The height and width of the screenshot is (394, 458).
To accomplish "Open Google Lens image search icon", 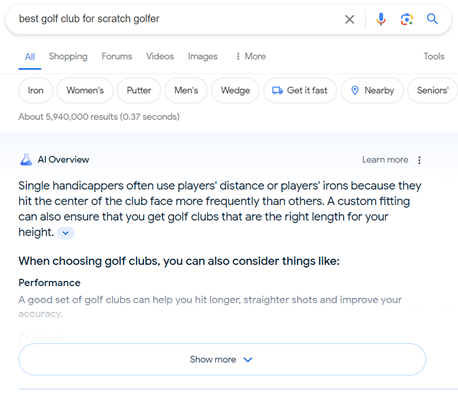I will coord(407,19).
